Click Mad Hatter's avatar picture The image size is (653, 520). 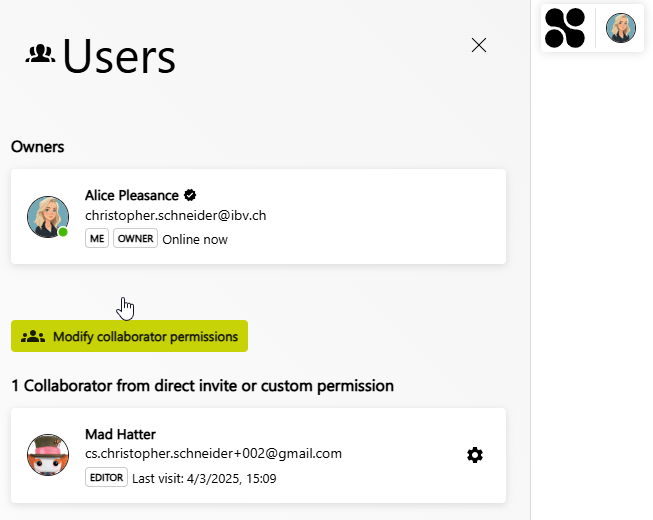pos(48,455)
